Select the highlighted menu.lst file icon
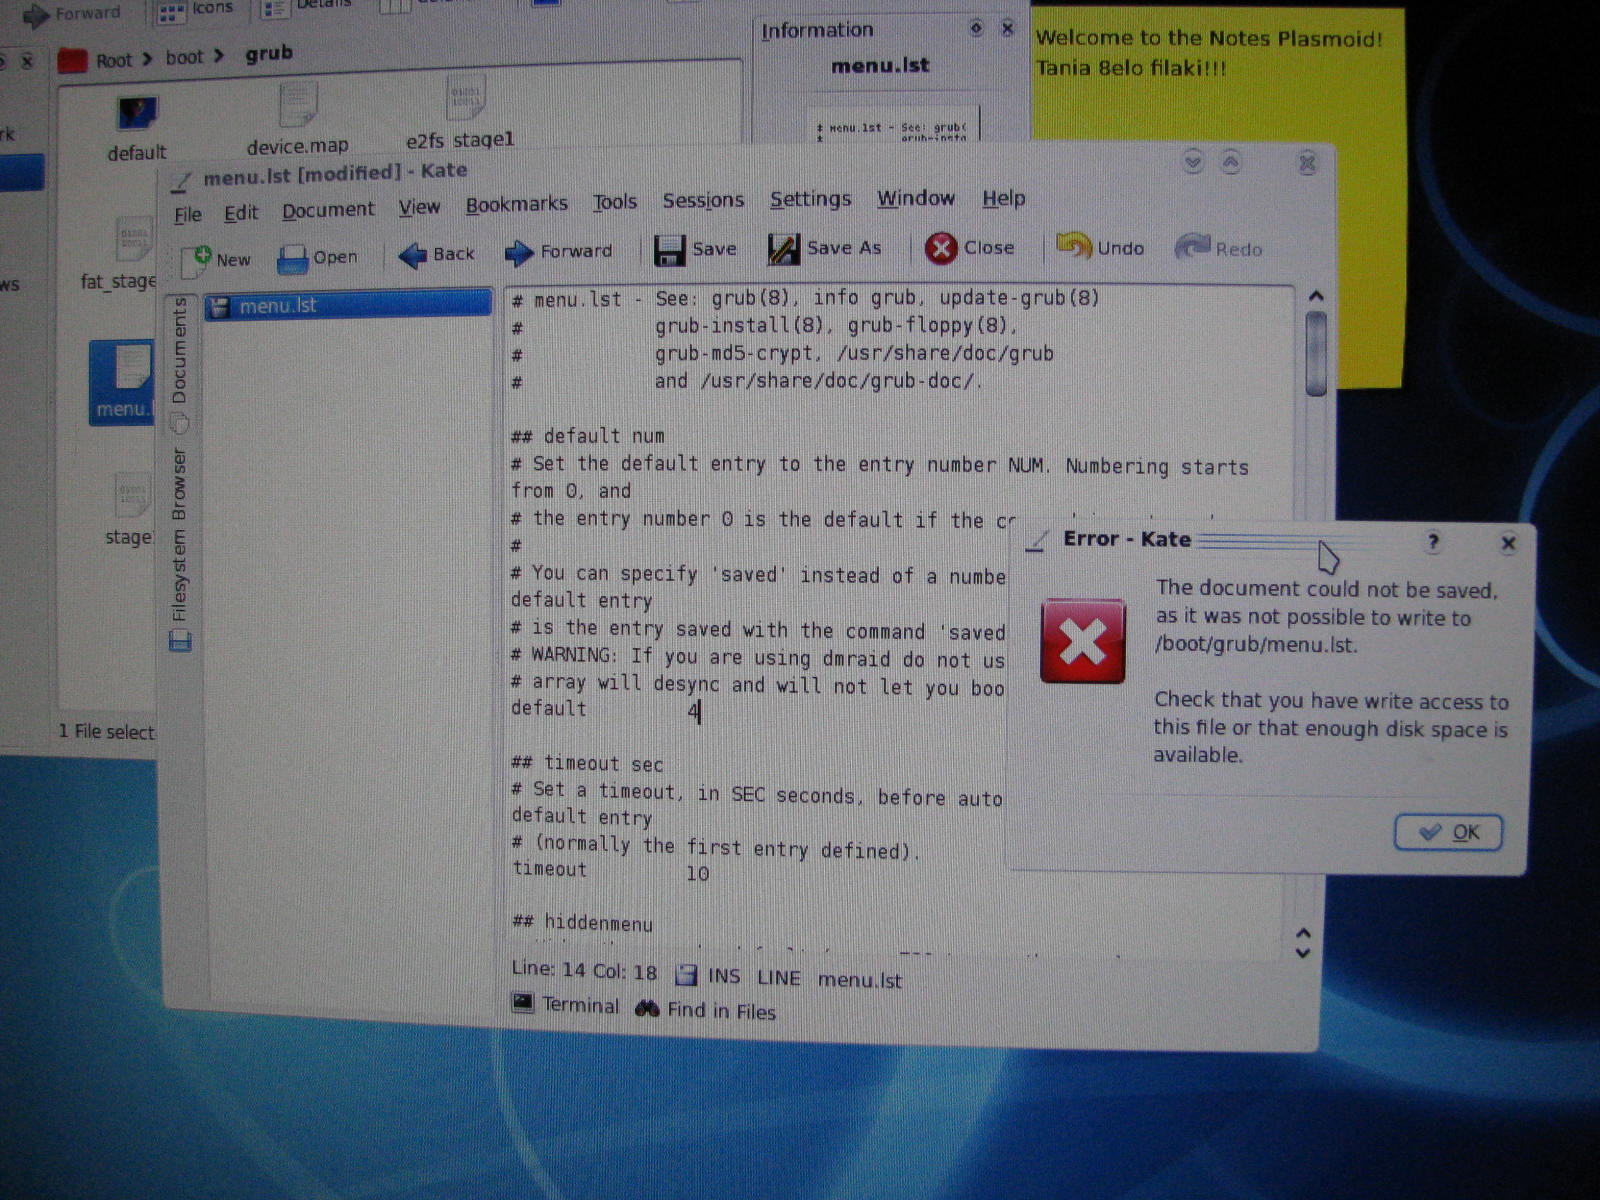1600x1200 pixels. [122, 382]
